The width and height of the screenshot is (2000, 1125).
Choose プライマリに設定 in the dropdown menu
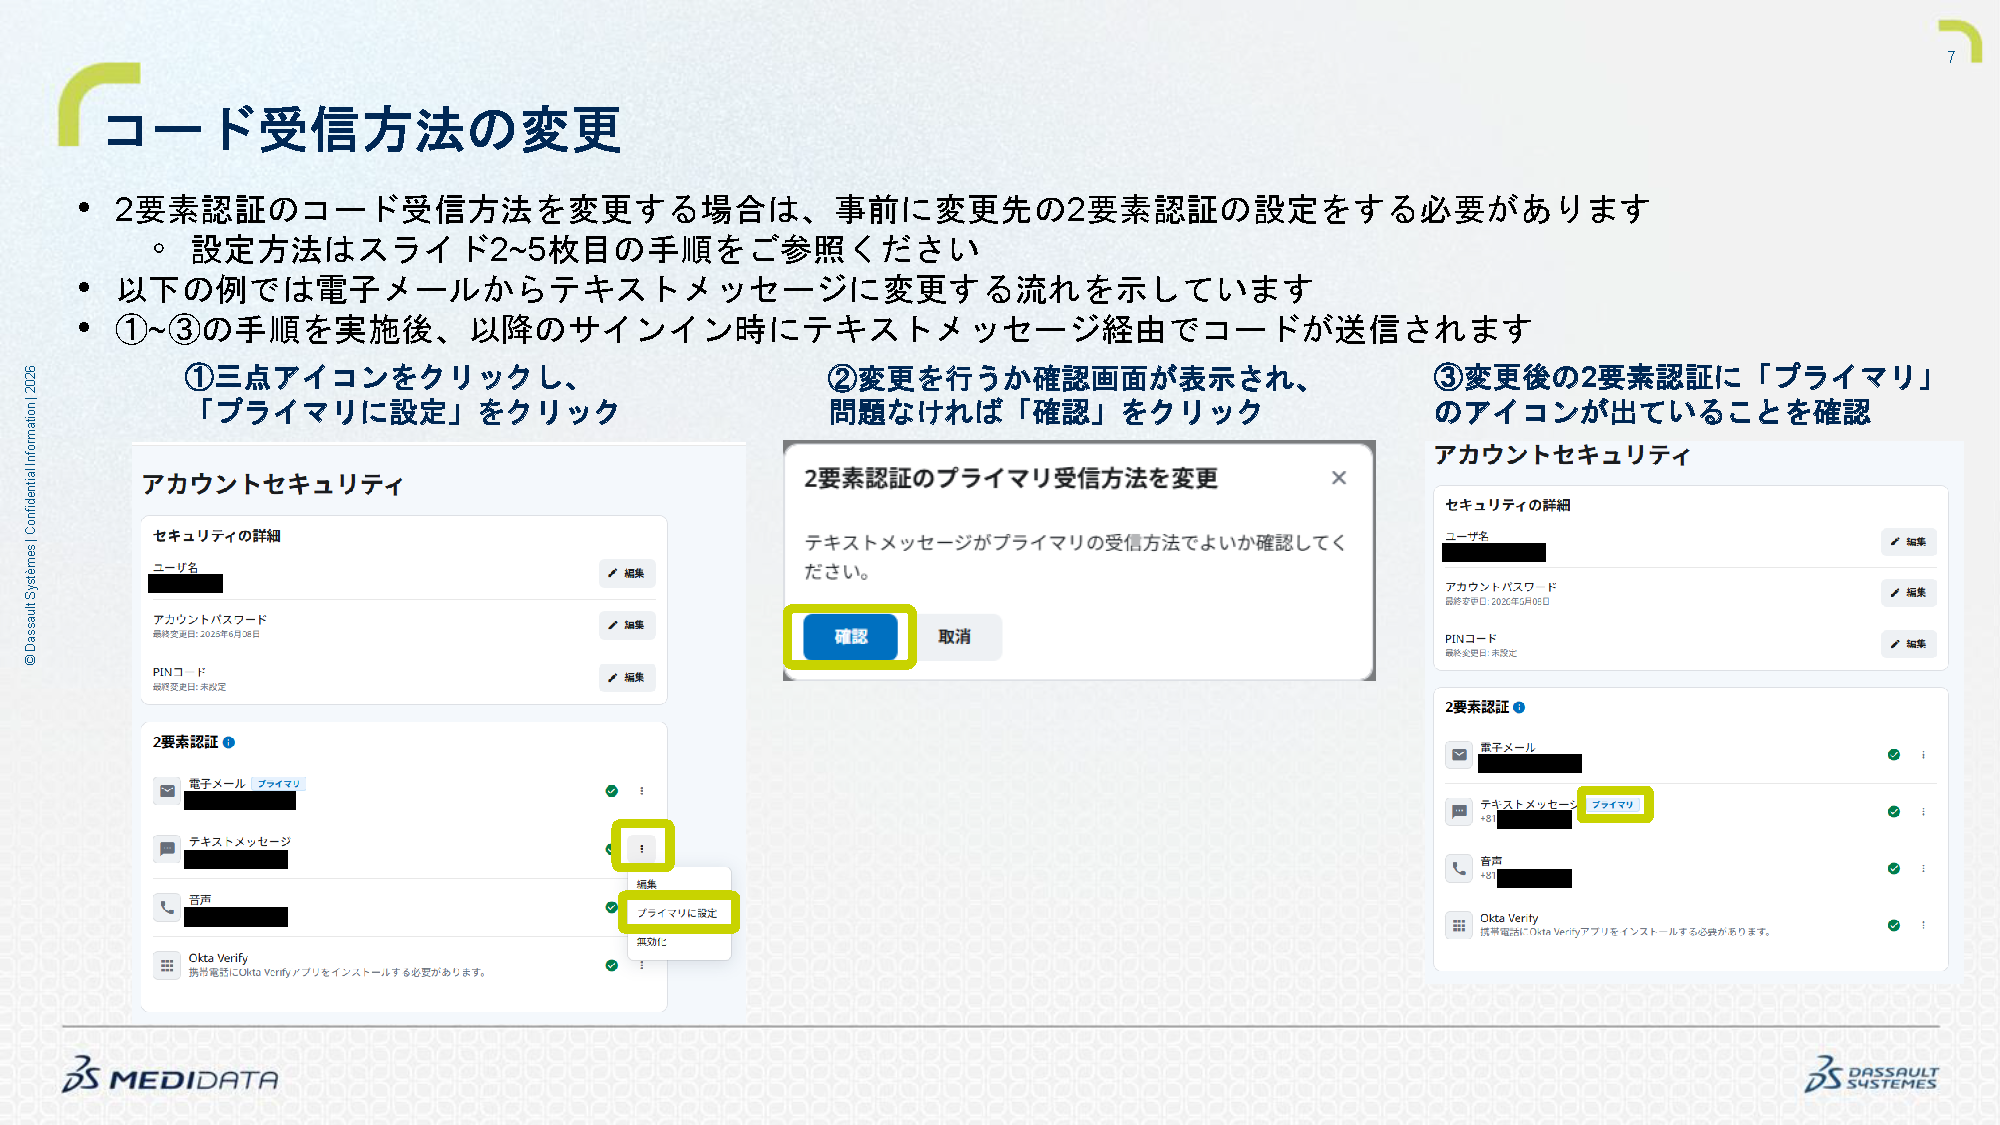pos(677,913)
